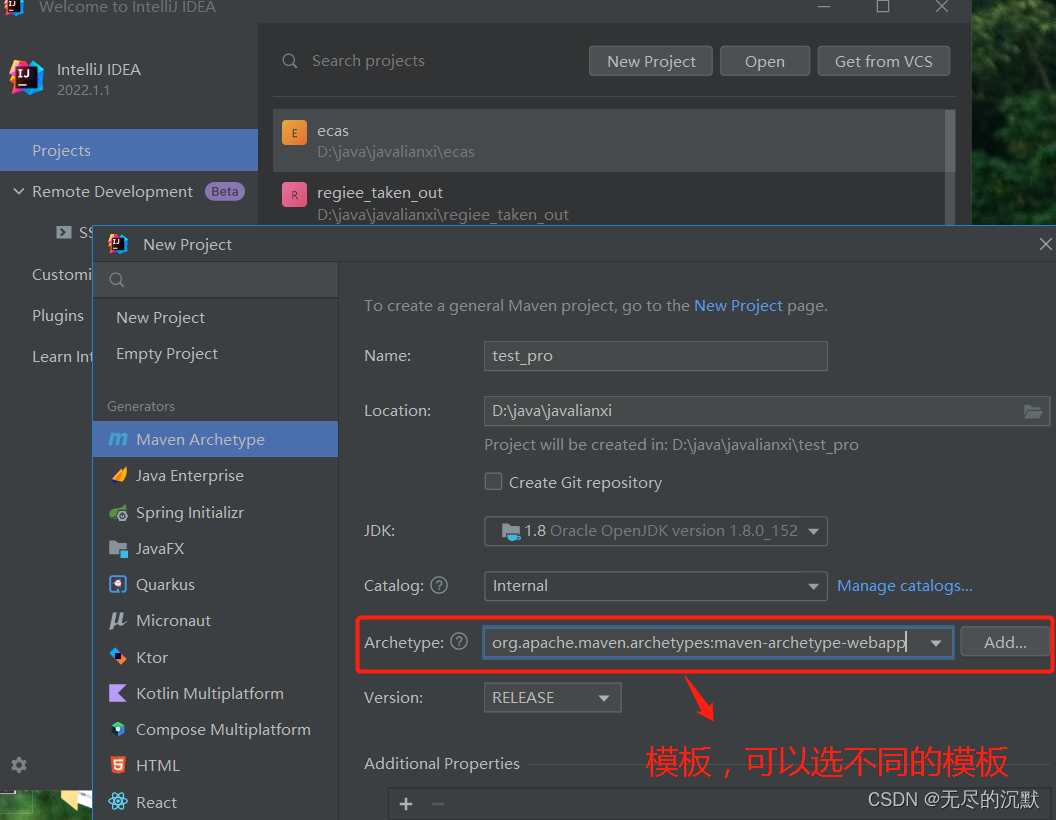Click the Add... archetype button

coord(1005,642)
